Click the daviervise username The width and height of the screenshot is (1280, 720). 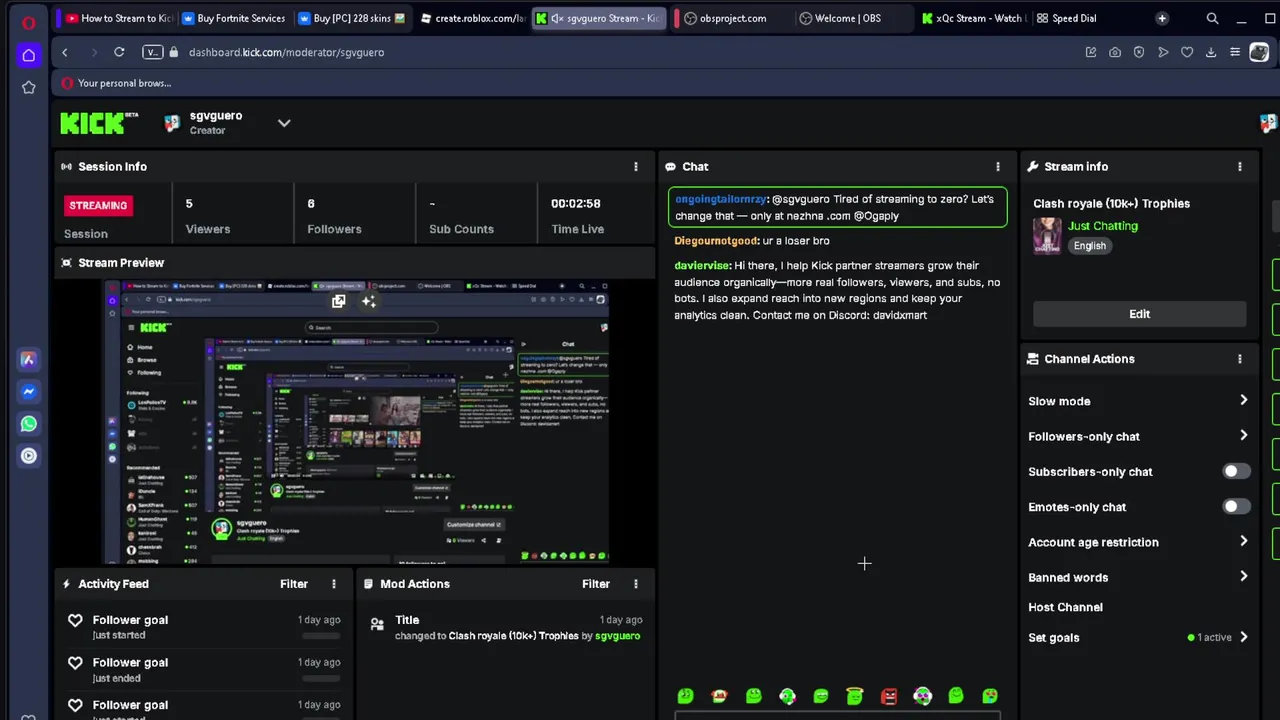[701, 266]
